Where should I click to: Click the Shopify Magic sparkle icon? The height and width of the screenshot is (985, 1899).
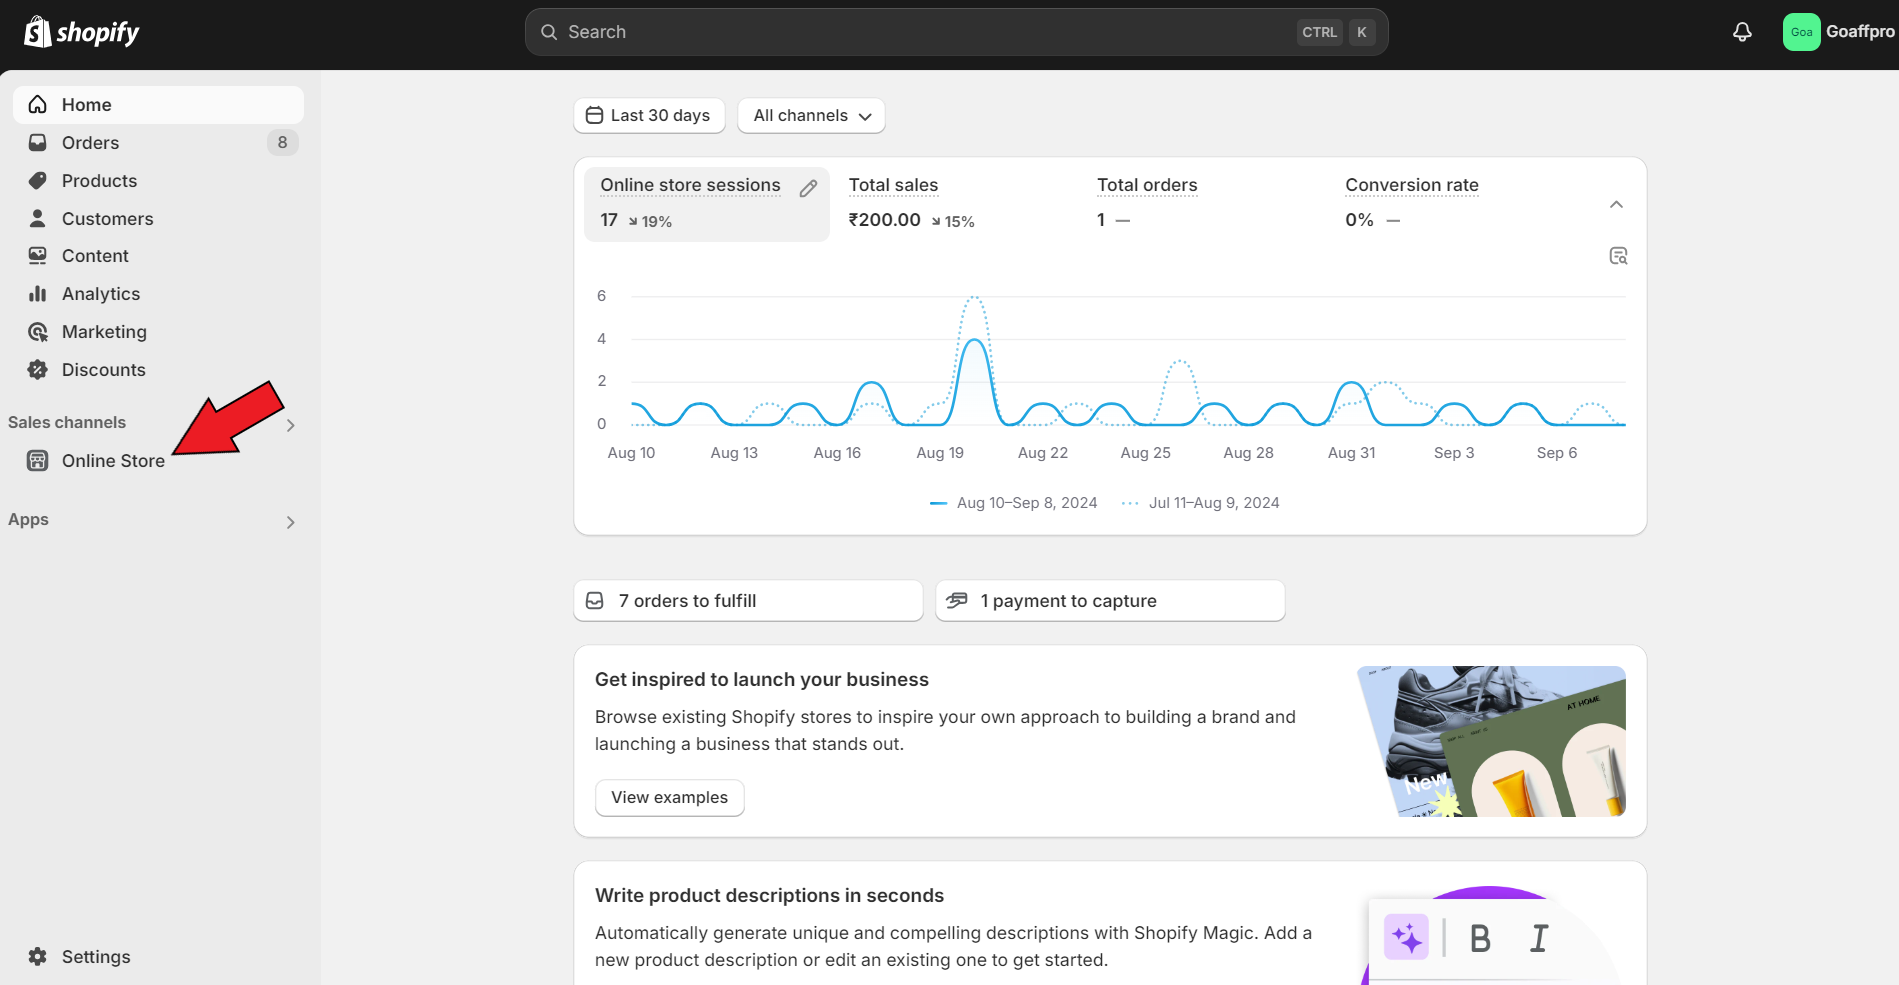tap(1406, 938)
